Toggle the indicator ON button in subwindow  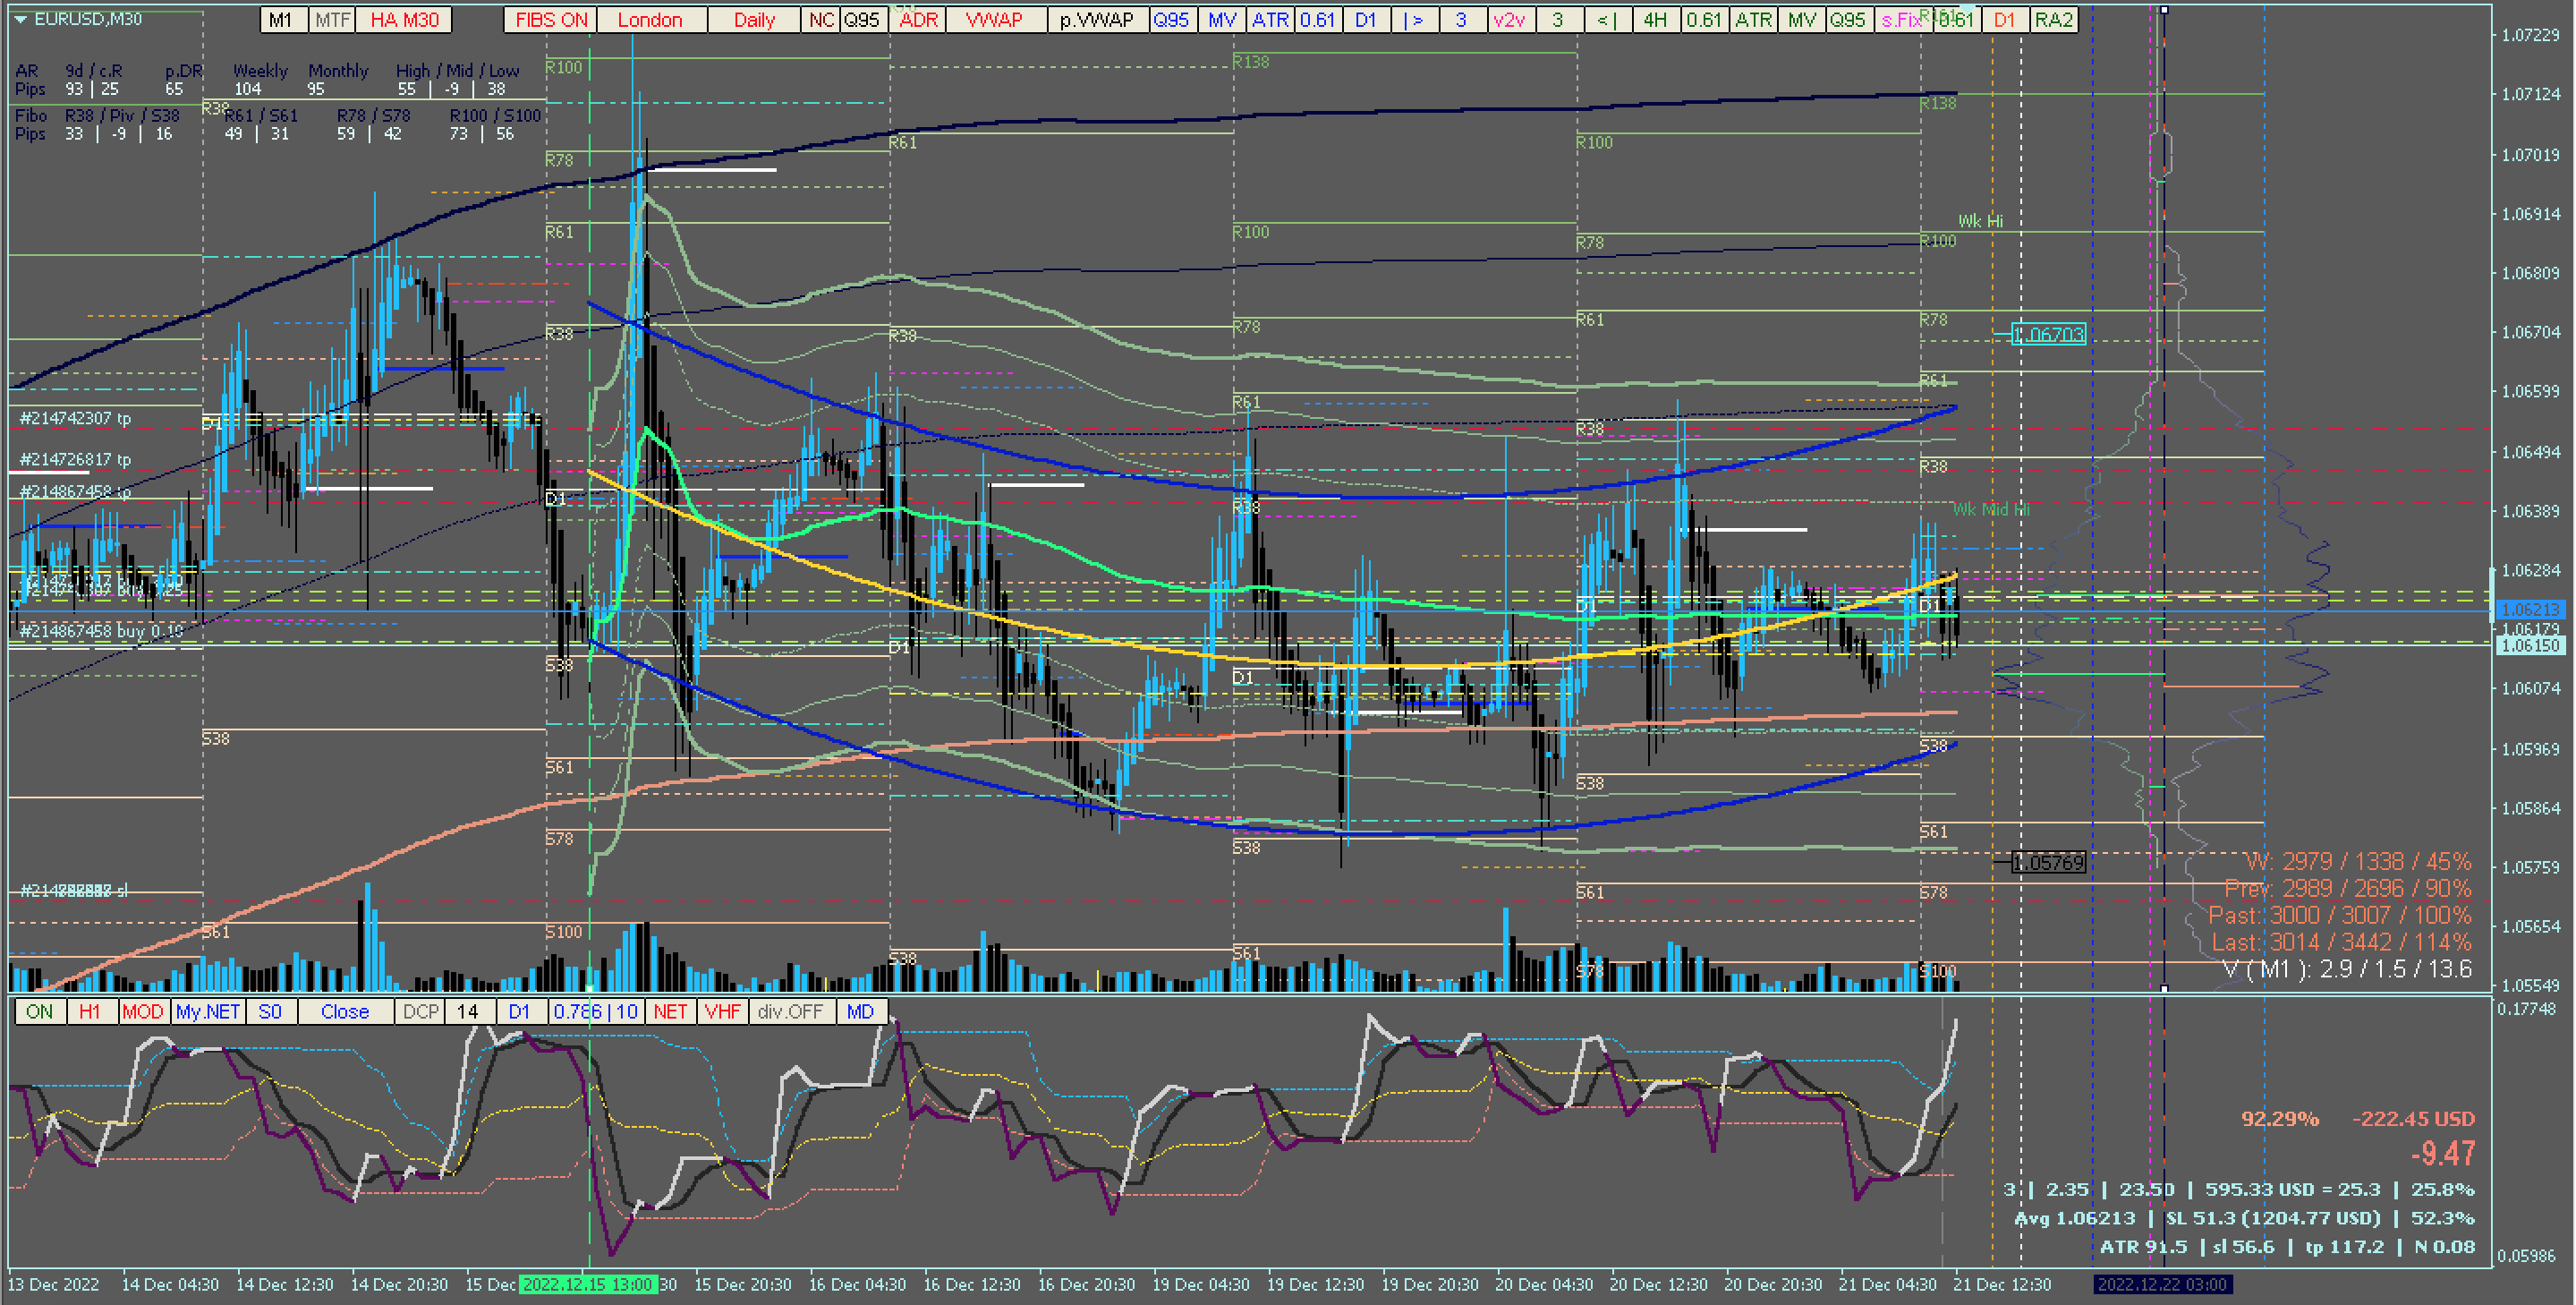[x=40, y=1011]
